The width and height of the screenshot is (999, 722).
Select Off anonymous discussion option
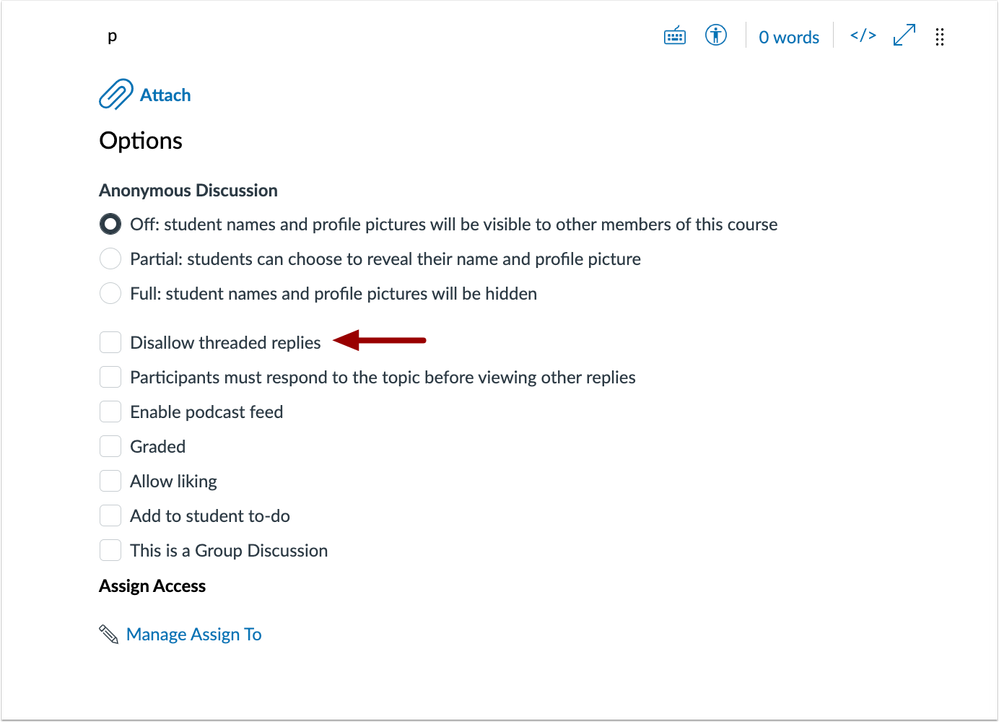tap(110, 224)
